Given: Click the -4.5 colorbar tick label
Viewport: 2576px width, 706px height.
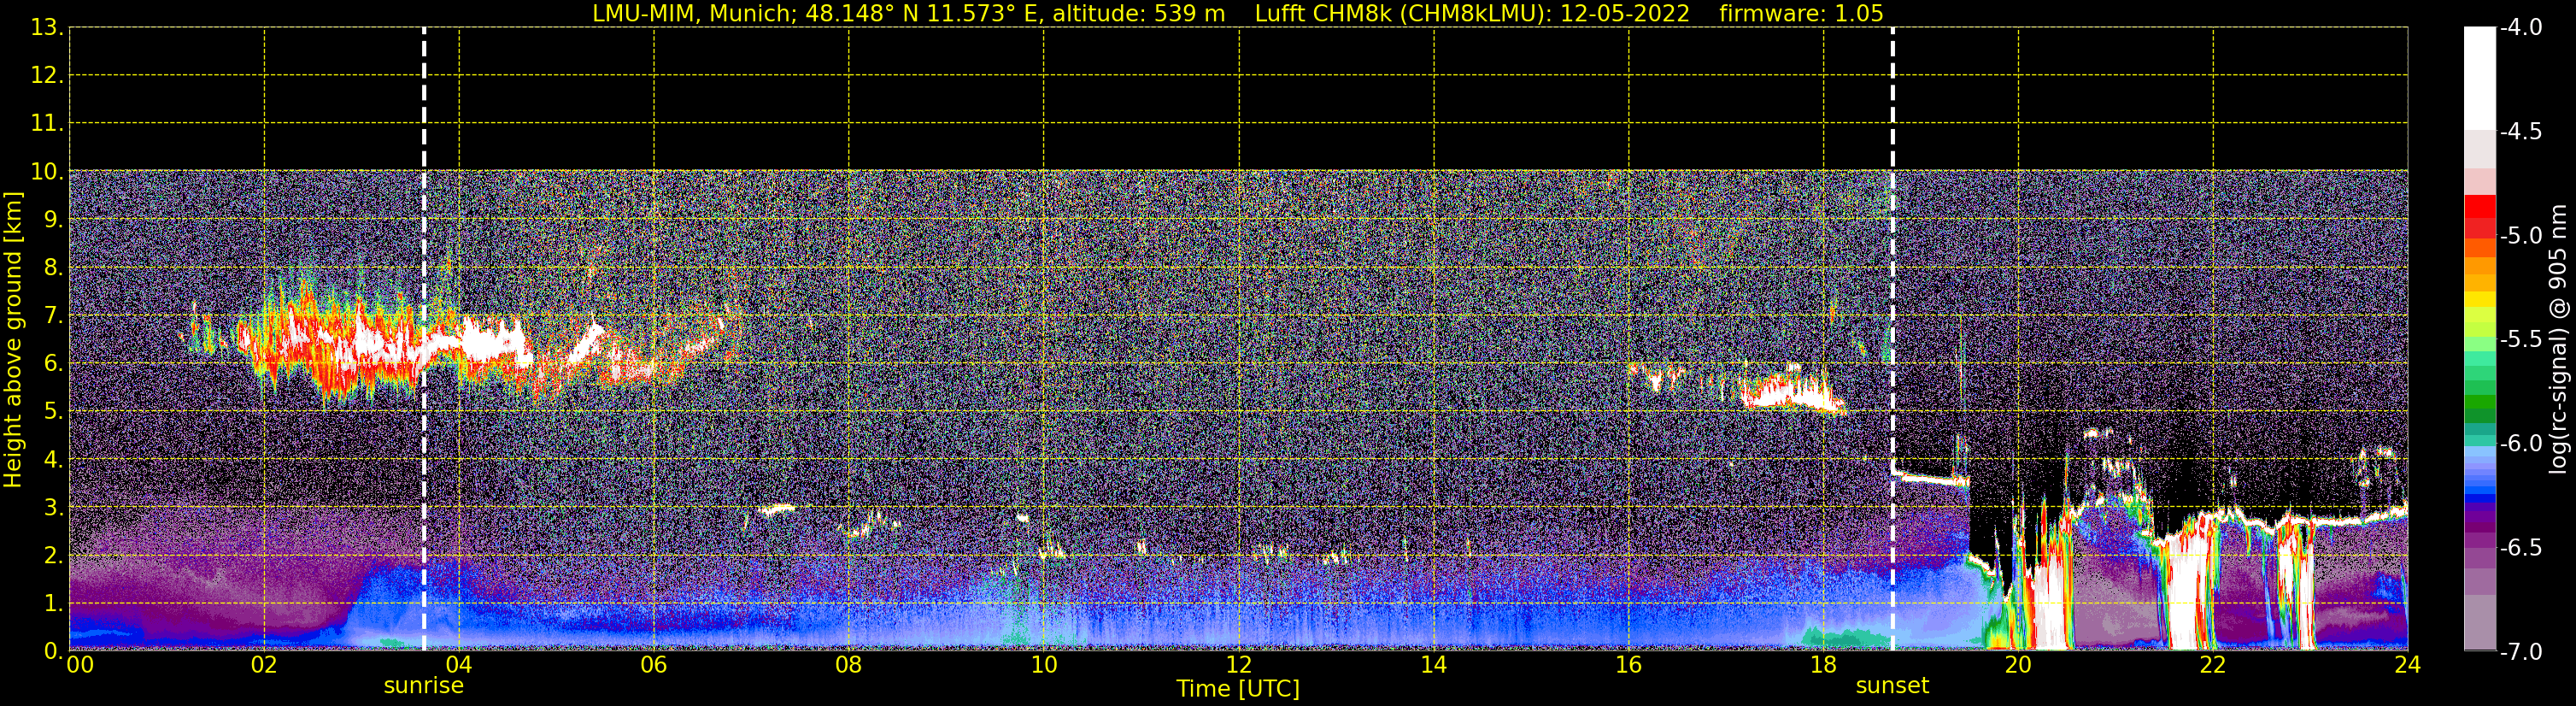Looking at the screenshot, I should (x=2520, y=132).
